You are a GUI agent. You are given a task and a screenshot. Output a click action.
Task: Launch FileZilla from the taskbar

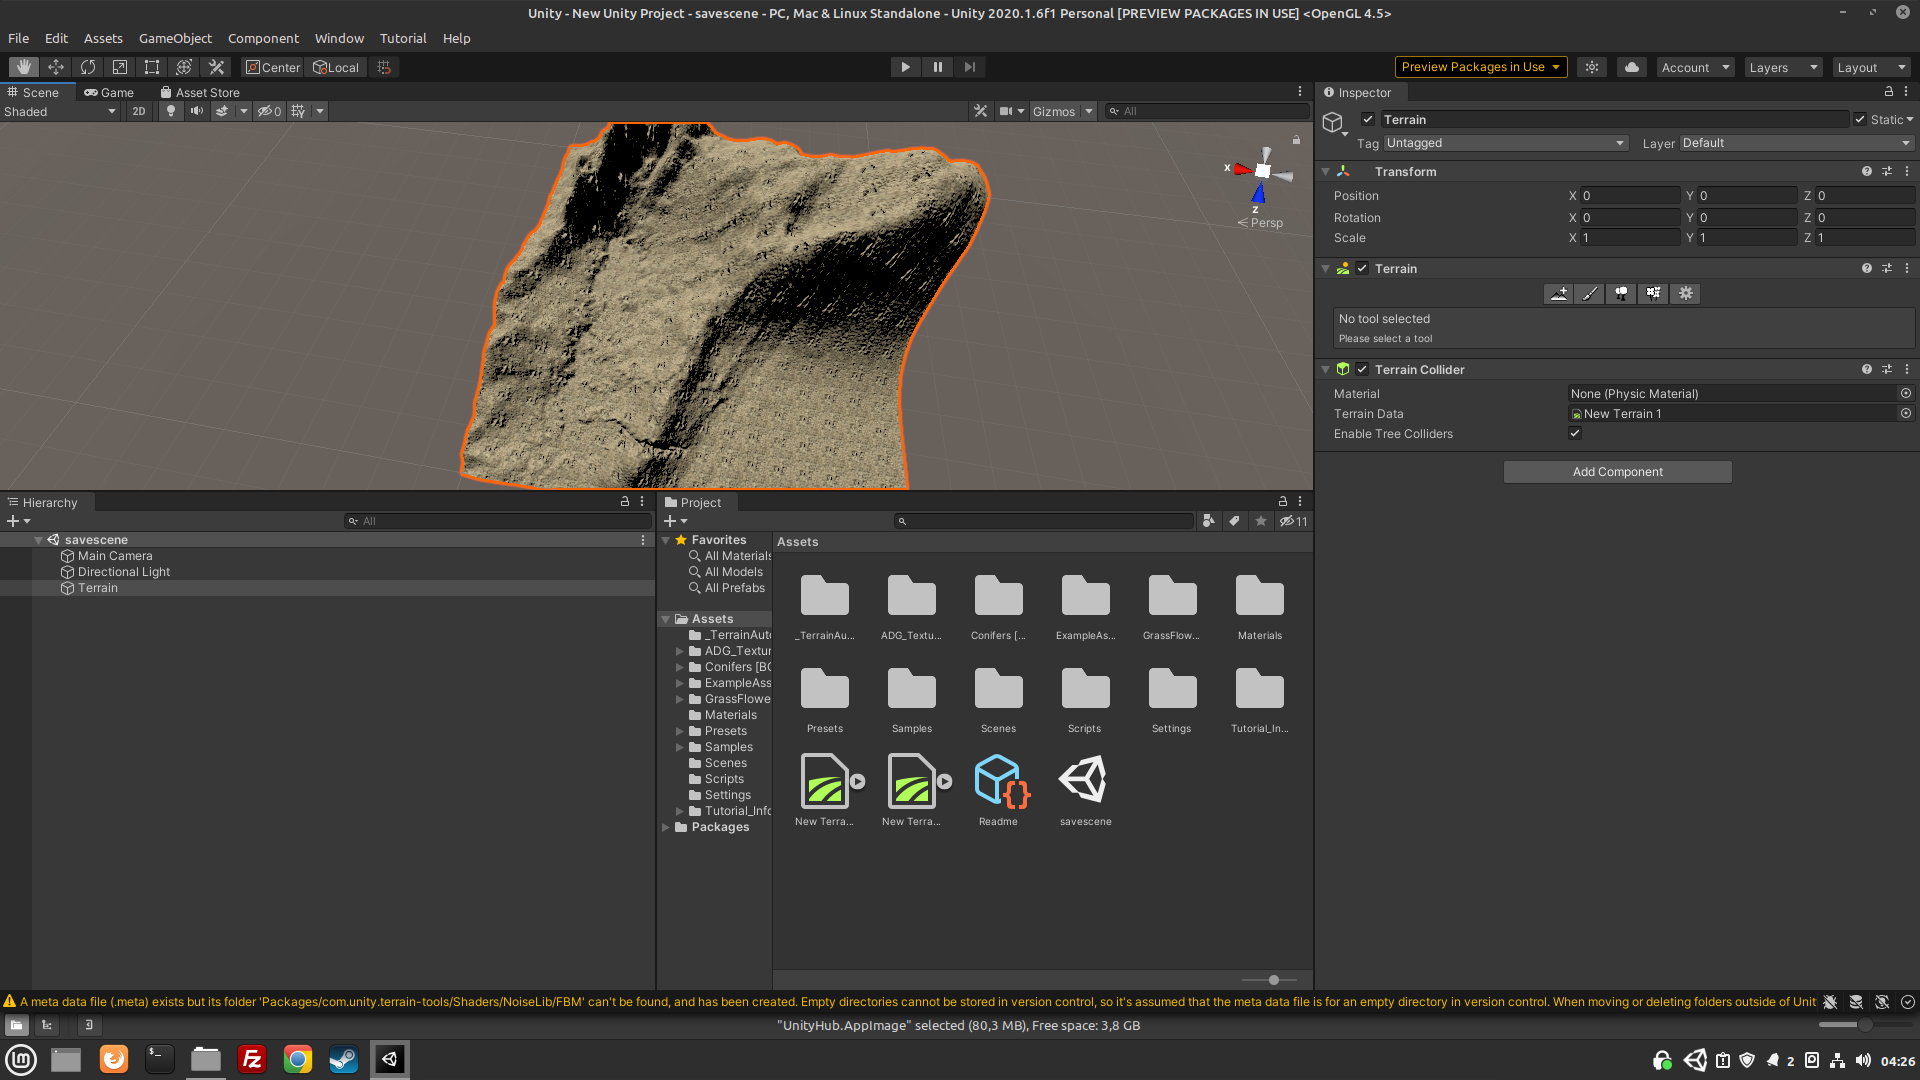point(252,1059)
